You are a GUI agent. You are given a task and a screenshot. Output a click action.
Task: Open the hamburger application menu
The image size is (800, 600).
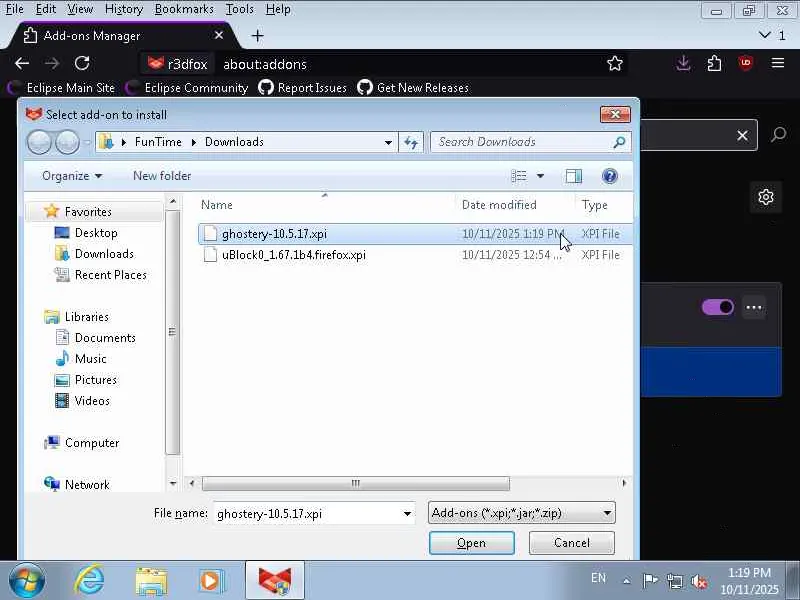[778, 63]
